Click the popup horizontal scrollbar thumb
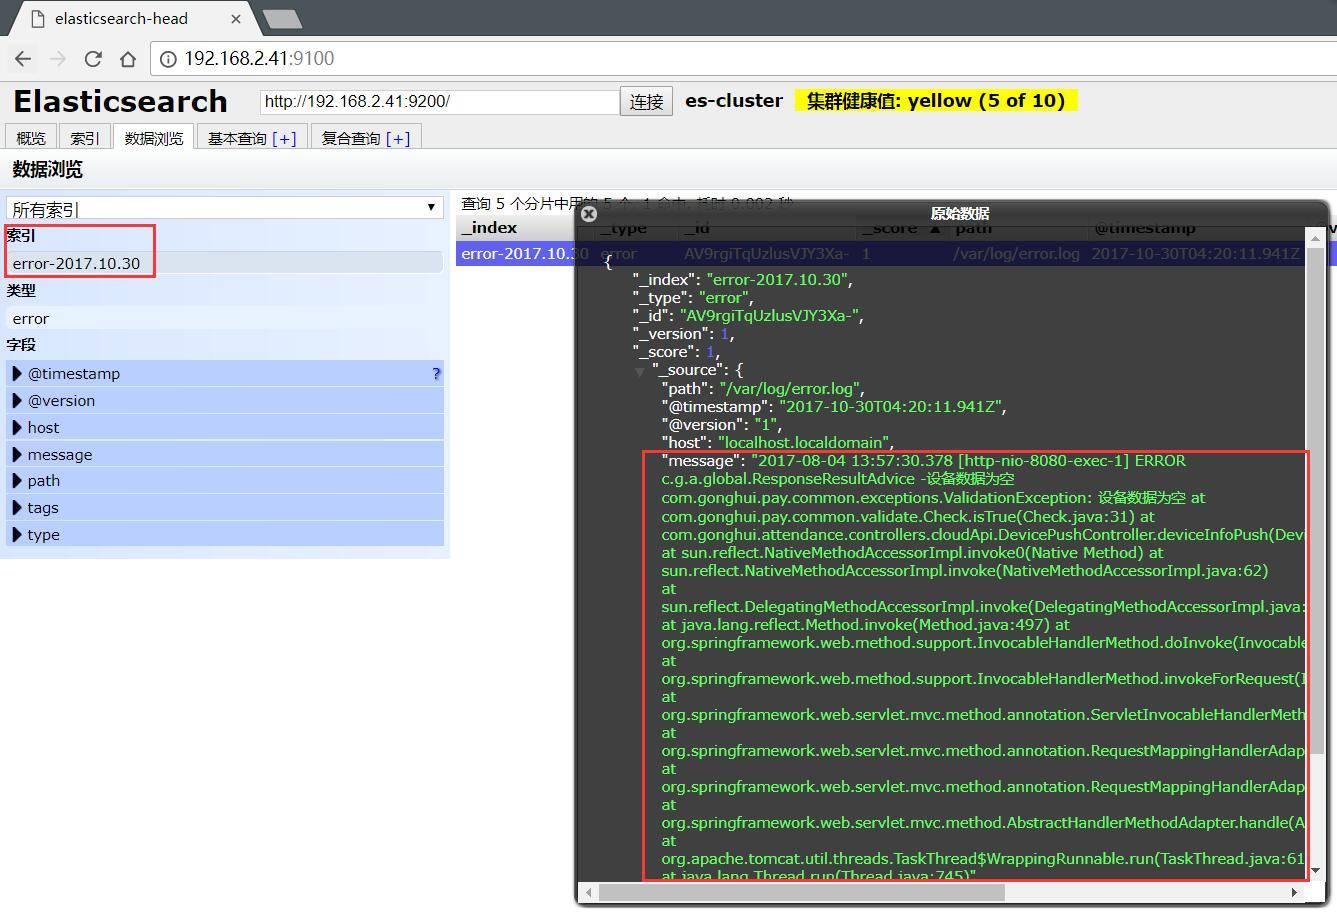Image resolution: width=1337 pixels, height=913 pixels. click(801, 891)
